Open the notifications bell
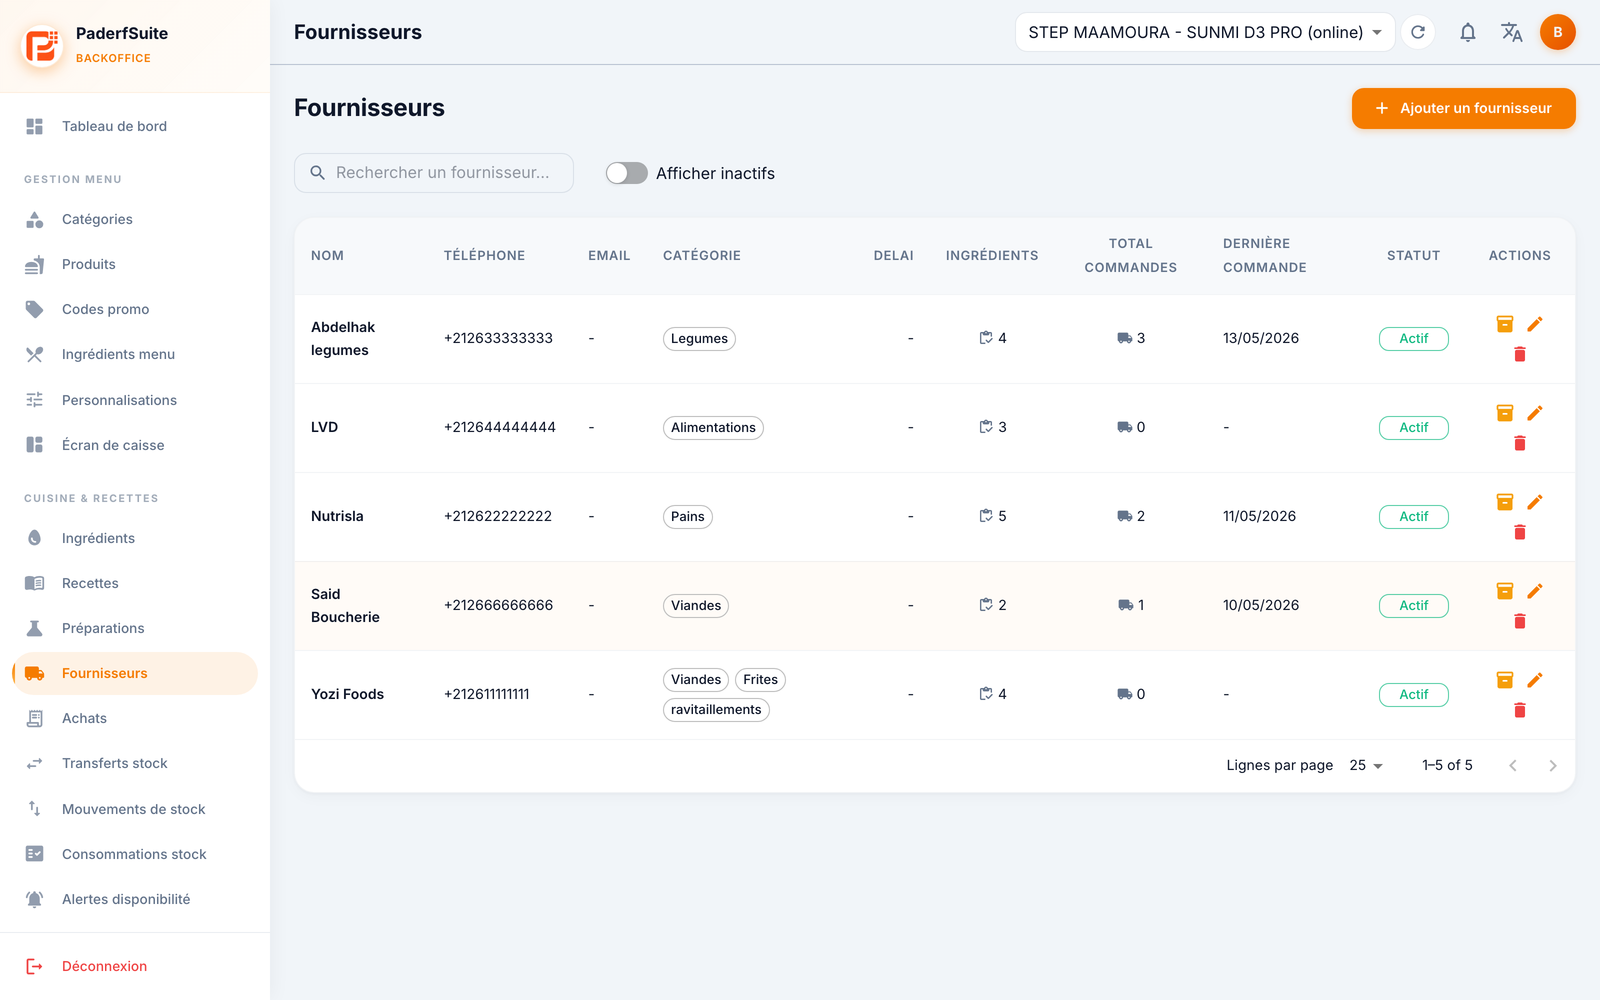This screenshot has width=1600, height=1000. (x=1468, y=32)
